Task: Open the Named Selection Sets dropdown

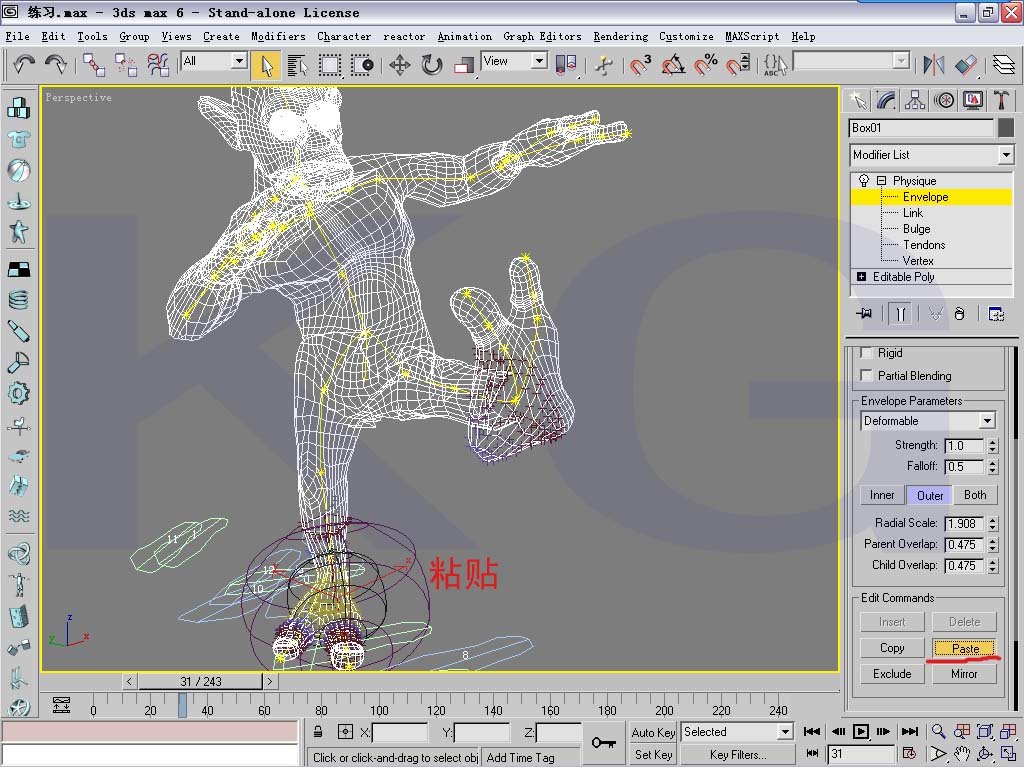Action: pos(852,61)
